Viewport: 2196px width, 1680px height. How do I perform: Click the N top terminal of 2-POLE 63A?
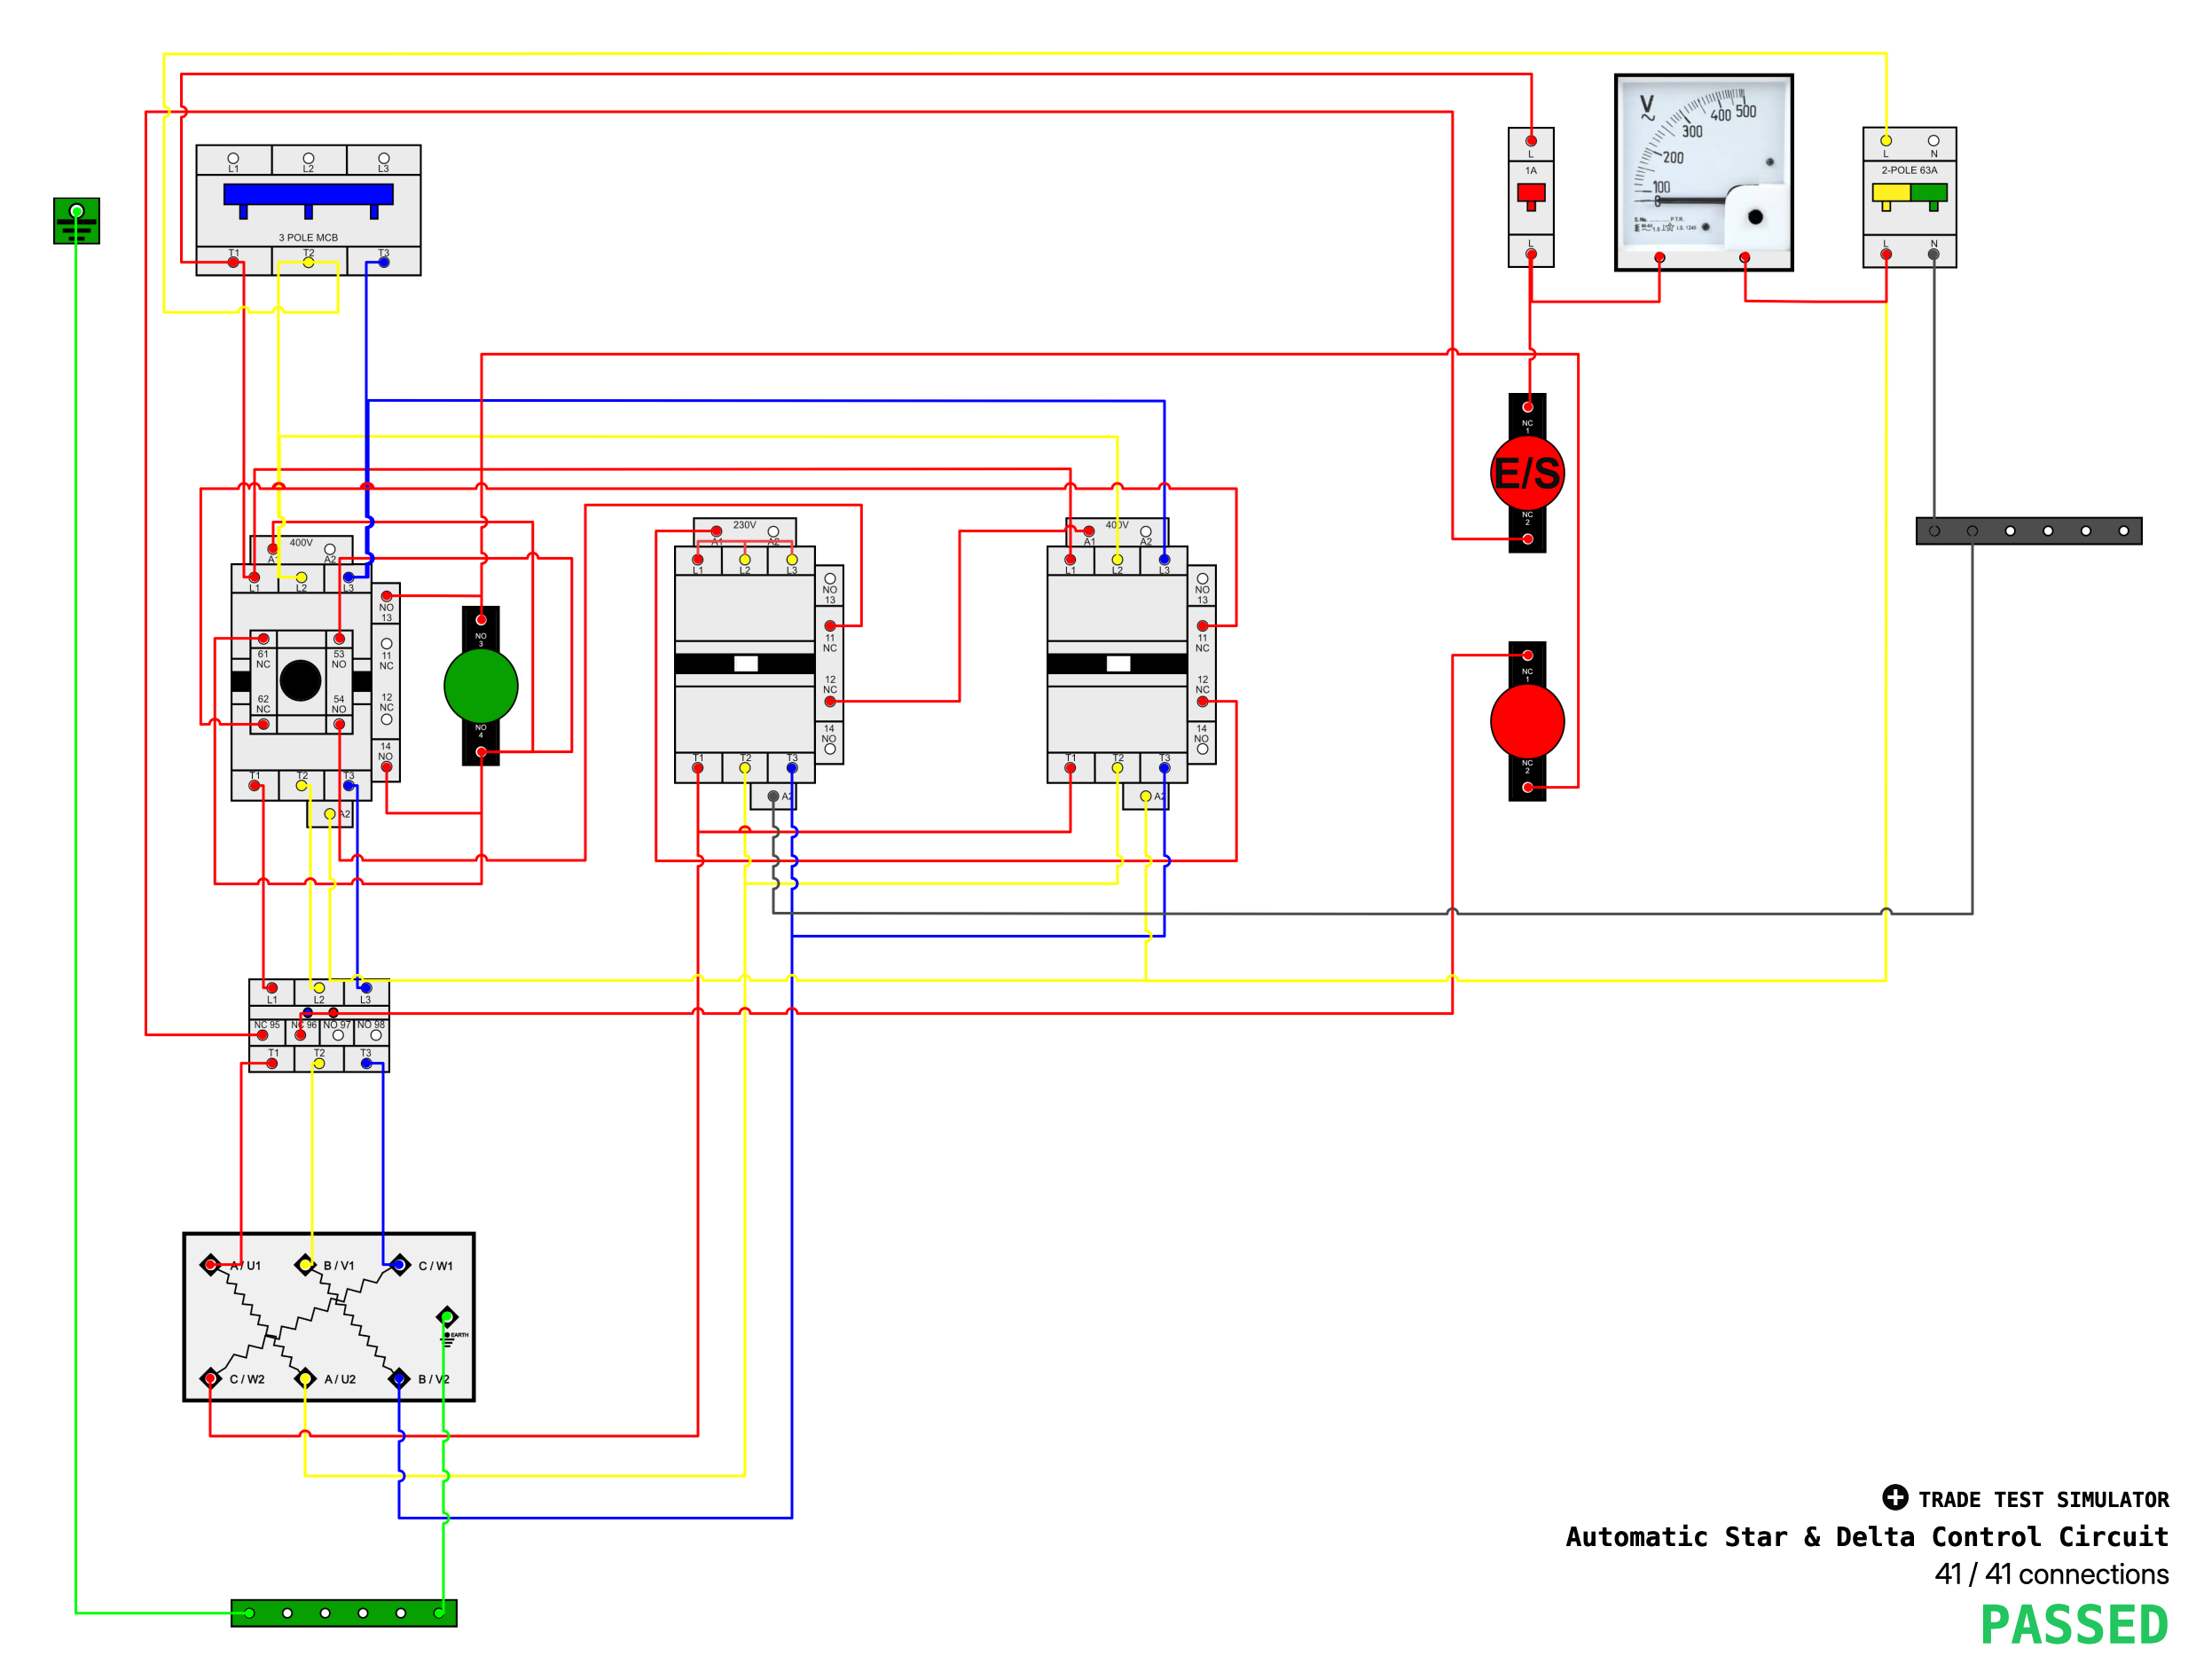pyautogui.click(x=1933, y=141)
